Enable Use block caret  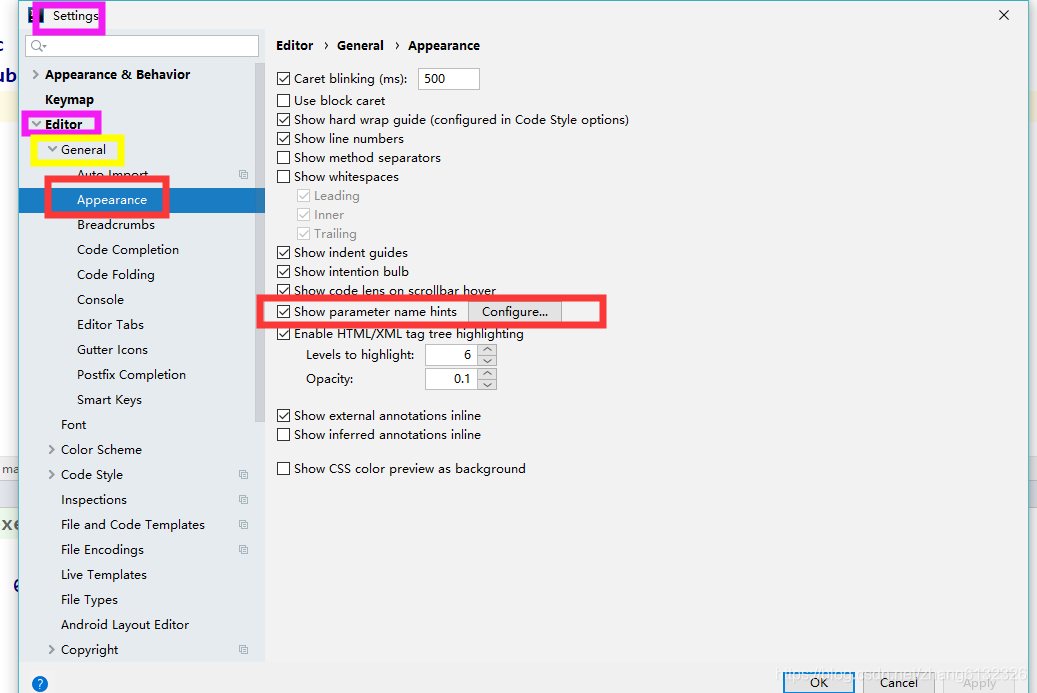284,101
